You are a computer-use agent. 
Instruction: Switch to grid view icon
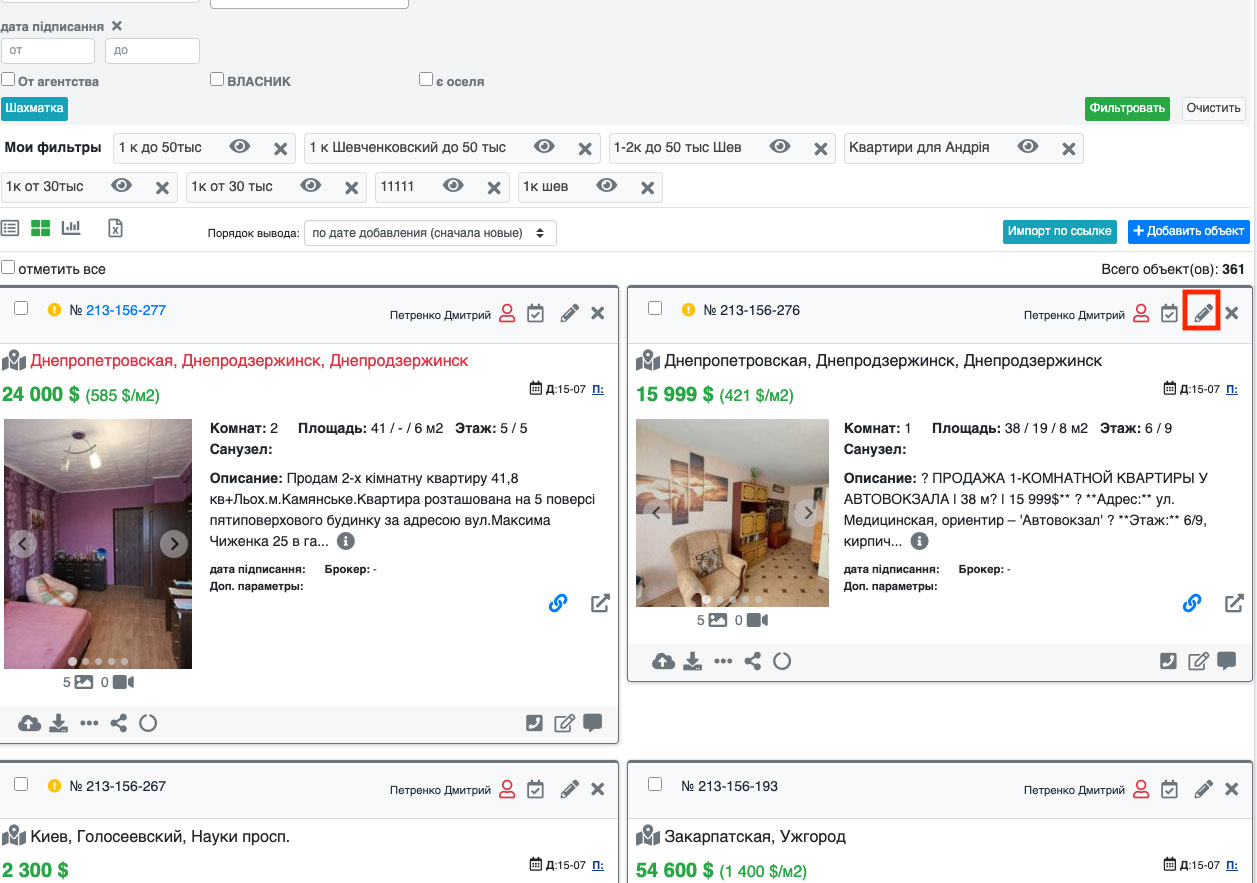point(40,228)
